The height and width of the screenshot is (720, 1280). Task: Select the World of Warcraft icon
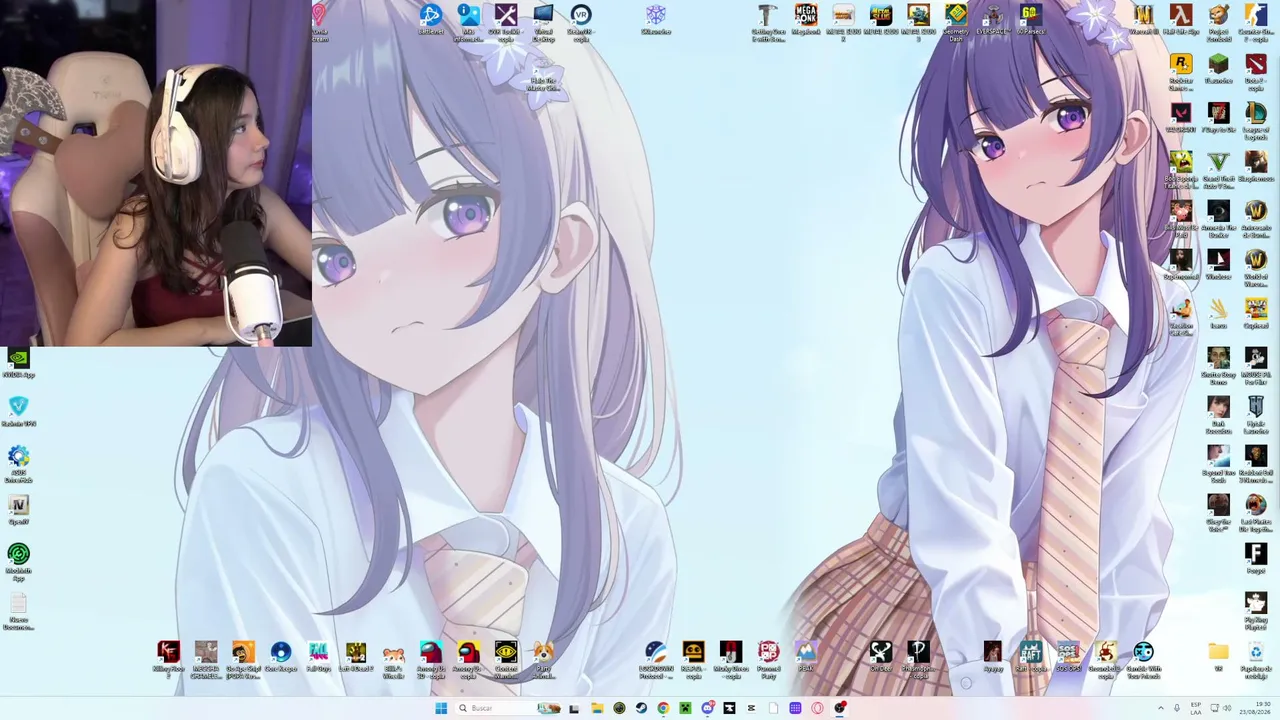pyautogui.click(x=1256, y=268)
